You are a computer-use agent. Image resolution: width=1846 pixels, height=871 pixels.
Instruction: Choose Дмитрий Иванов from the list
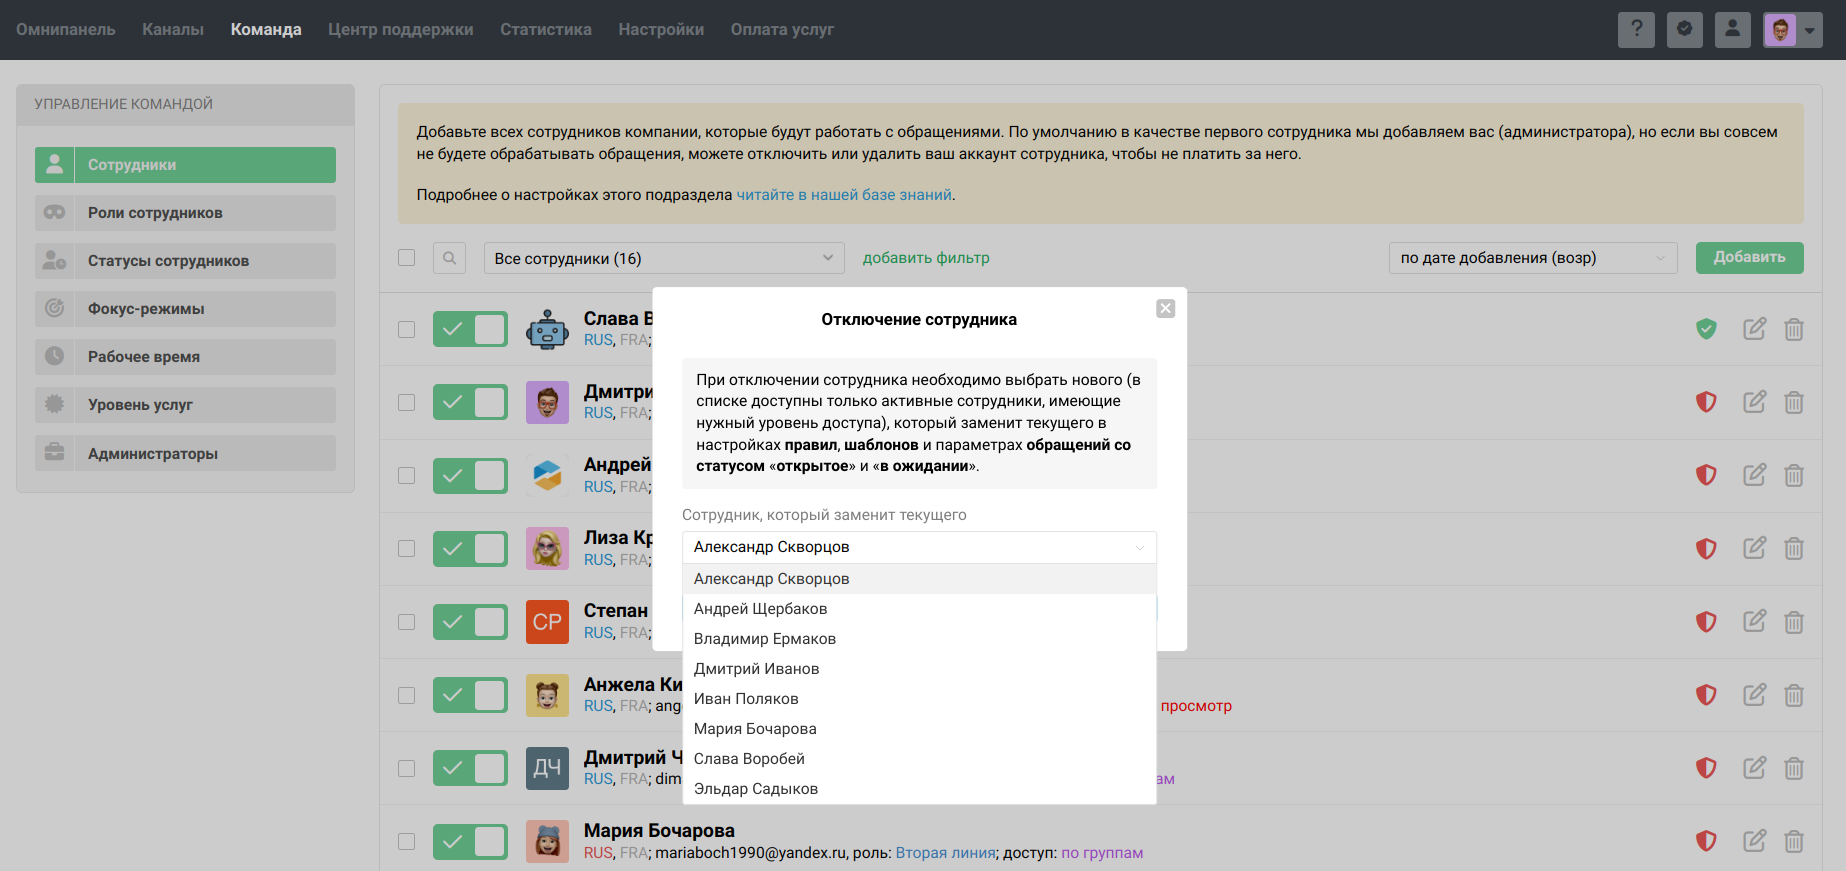pos(919,669)
